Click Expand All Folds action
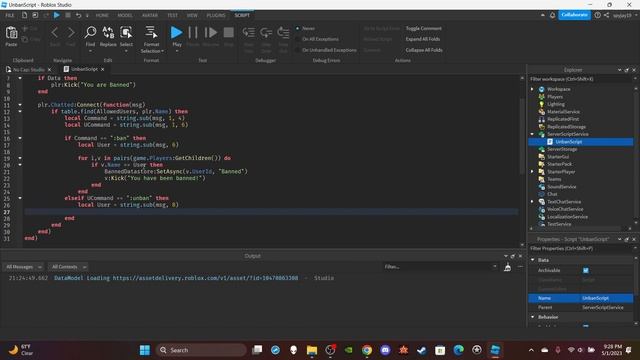 [x=422, y=39]
